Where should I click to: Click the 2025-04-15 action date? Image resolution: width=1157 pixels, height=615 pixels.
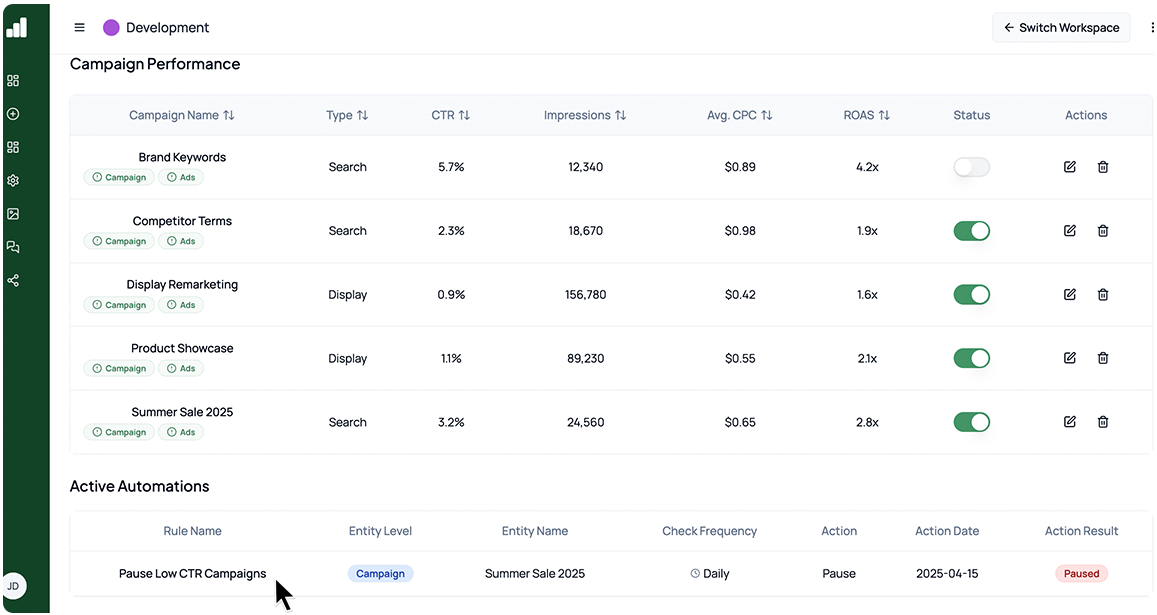[x=947, y=574]
